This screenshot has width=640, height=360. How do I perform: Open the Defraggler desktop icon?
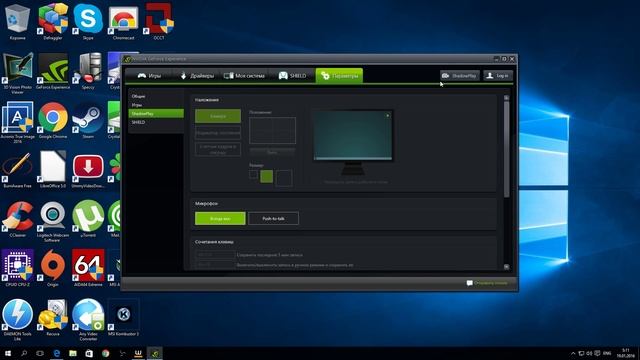point(53,21)
